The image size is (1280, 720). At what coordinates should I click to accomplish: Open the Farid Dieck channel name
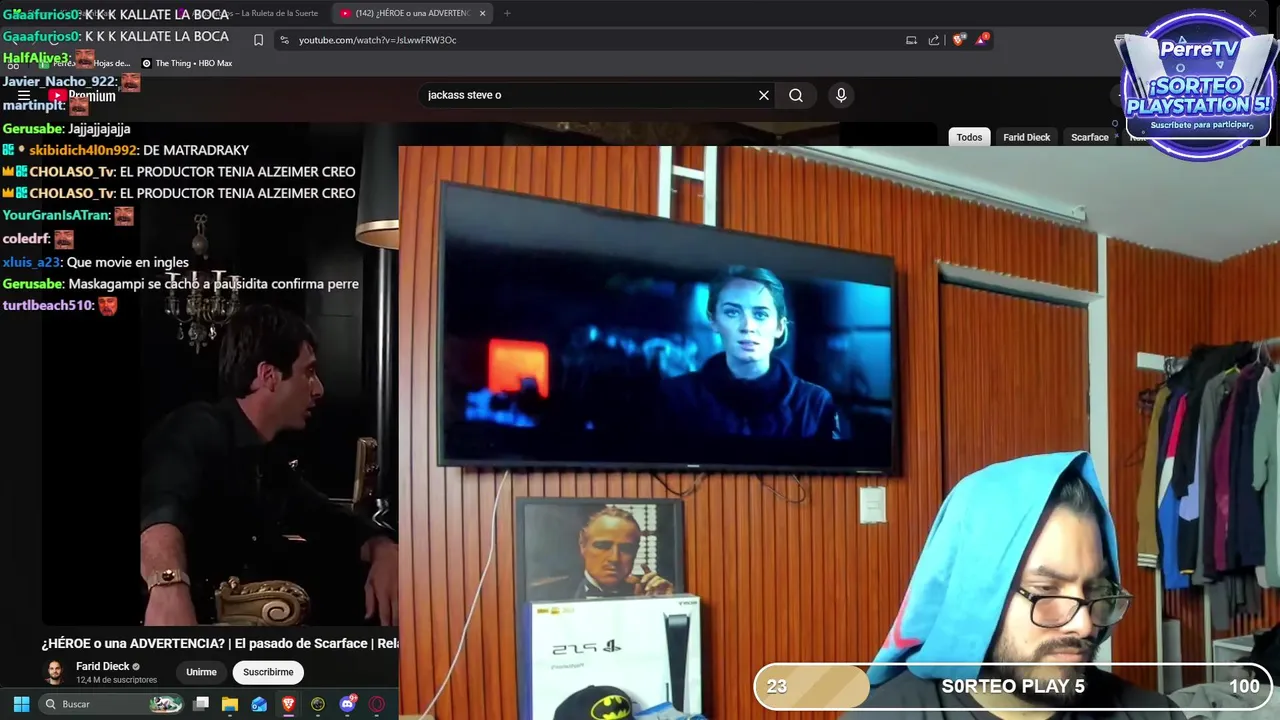pos(103,666)
